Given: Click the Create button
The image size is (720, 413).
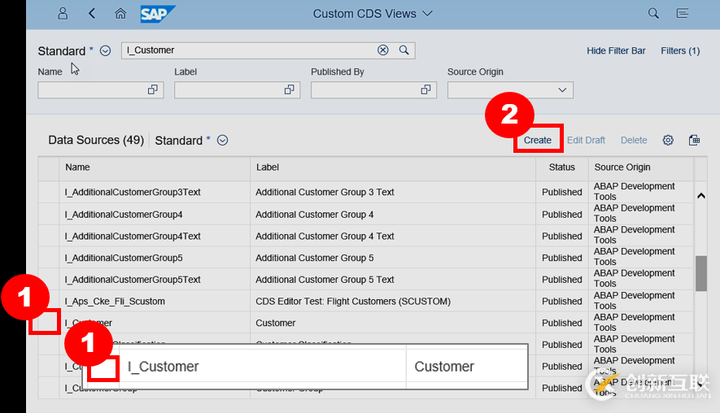Looking at the screenshot, I should click(537, 141).
